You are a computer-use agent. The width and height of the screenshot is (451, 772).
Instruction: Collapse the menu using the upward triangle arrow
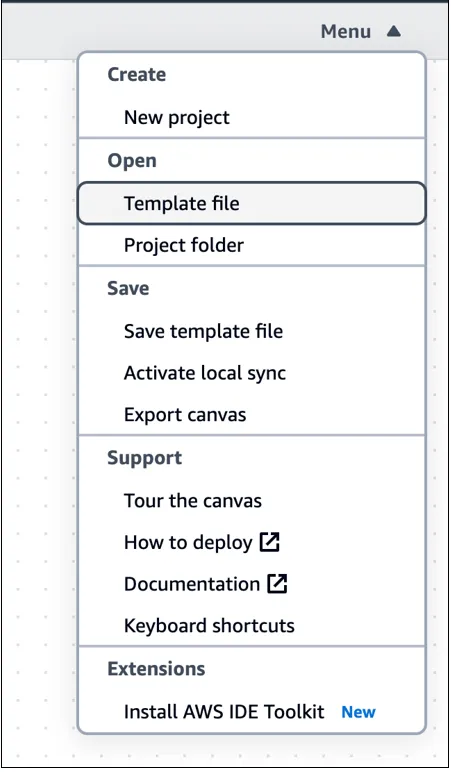[393, 32]
